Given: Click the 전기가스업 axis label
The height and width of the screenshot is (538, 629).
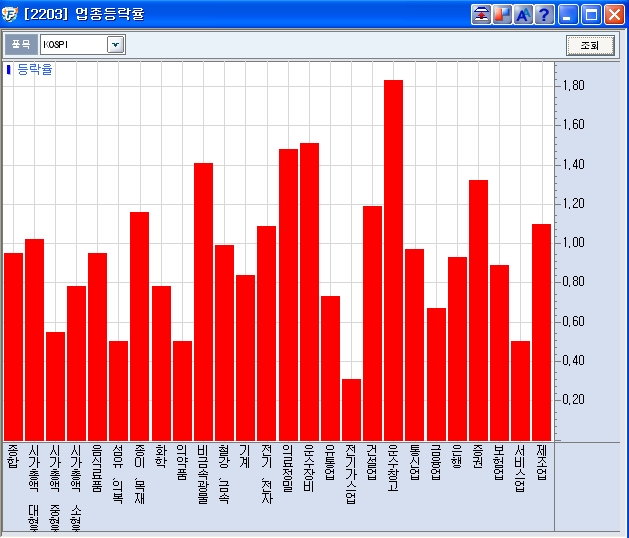Looking at the screenshot, I should 351,474.
